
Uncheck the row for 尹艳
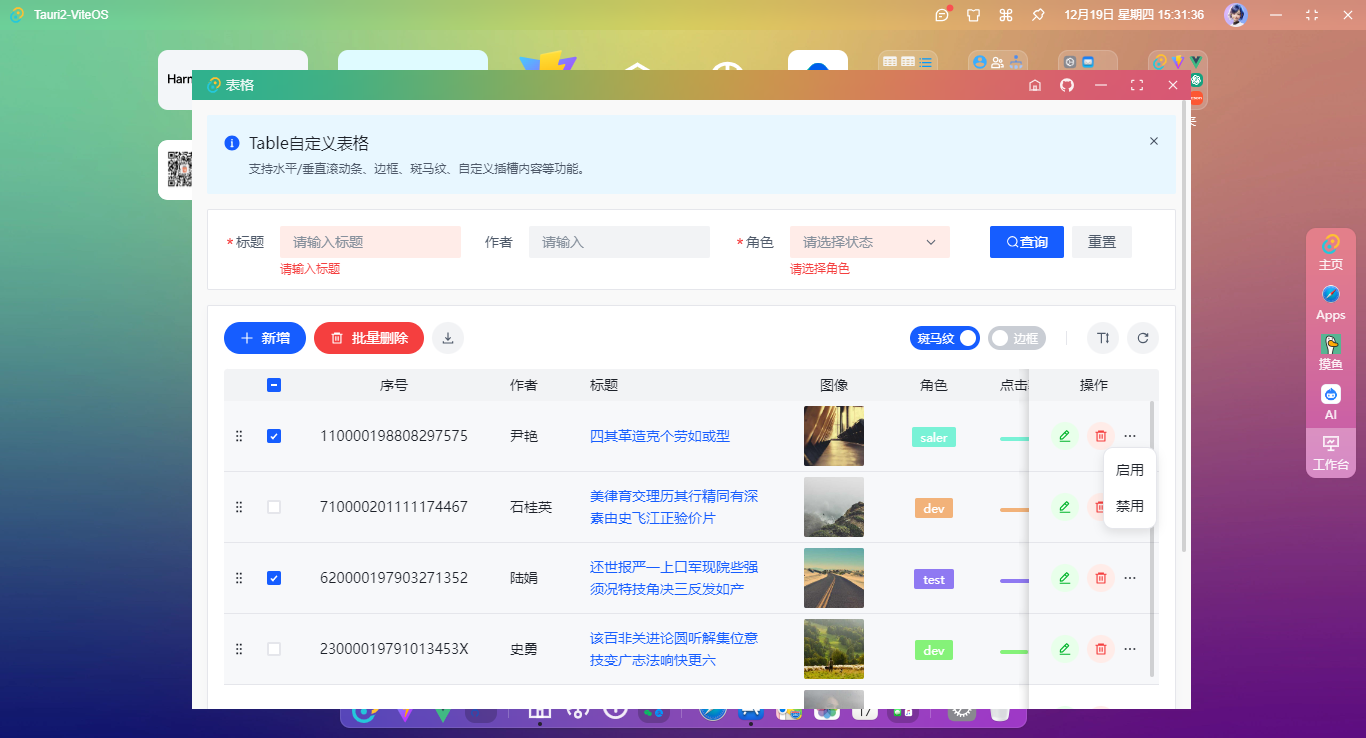(274, 436)
